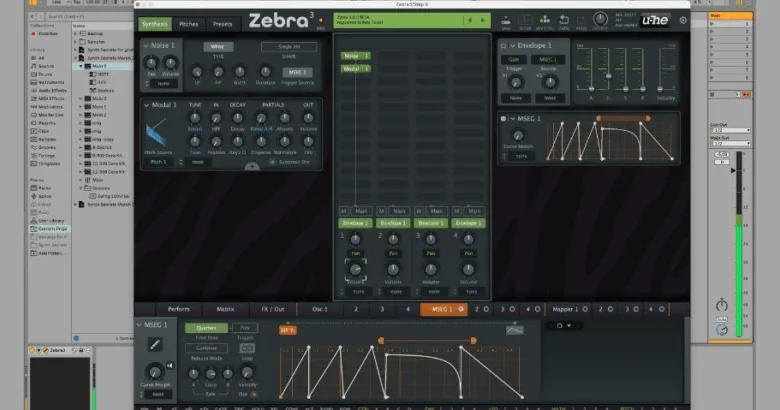Screen dimensions: 780x410
Task: Click the MSEG curve shape preset icon
Action: click(x=516, y=329)
